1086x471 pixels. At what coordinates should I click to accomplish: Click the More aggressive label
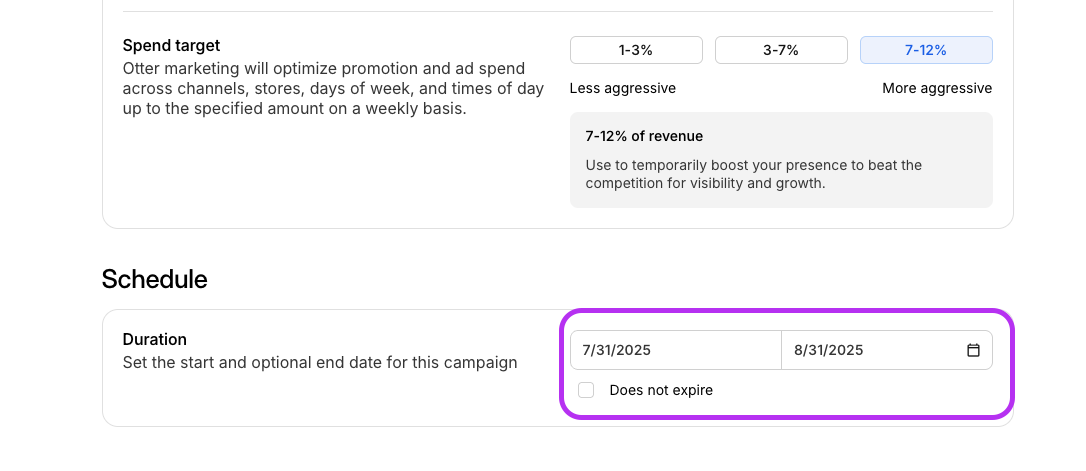[937, 88]
